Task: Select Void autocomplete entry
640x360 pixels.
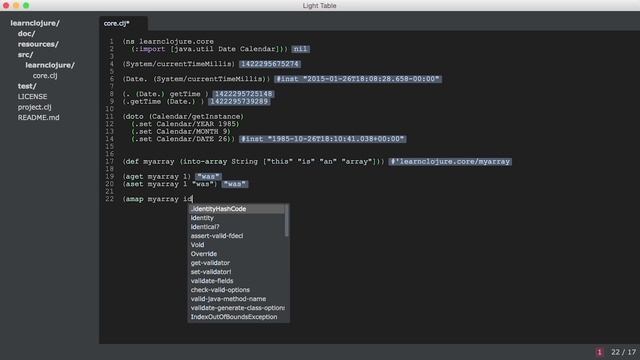Action: point(237,245)
